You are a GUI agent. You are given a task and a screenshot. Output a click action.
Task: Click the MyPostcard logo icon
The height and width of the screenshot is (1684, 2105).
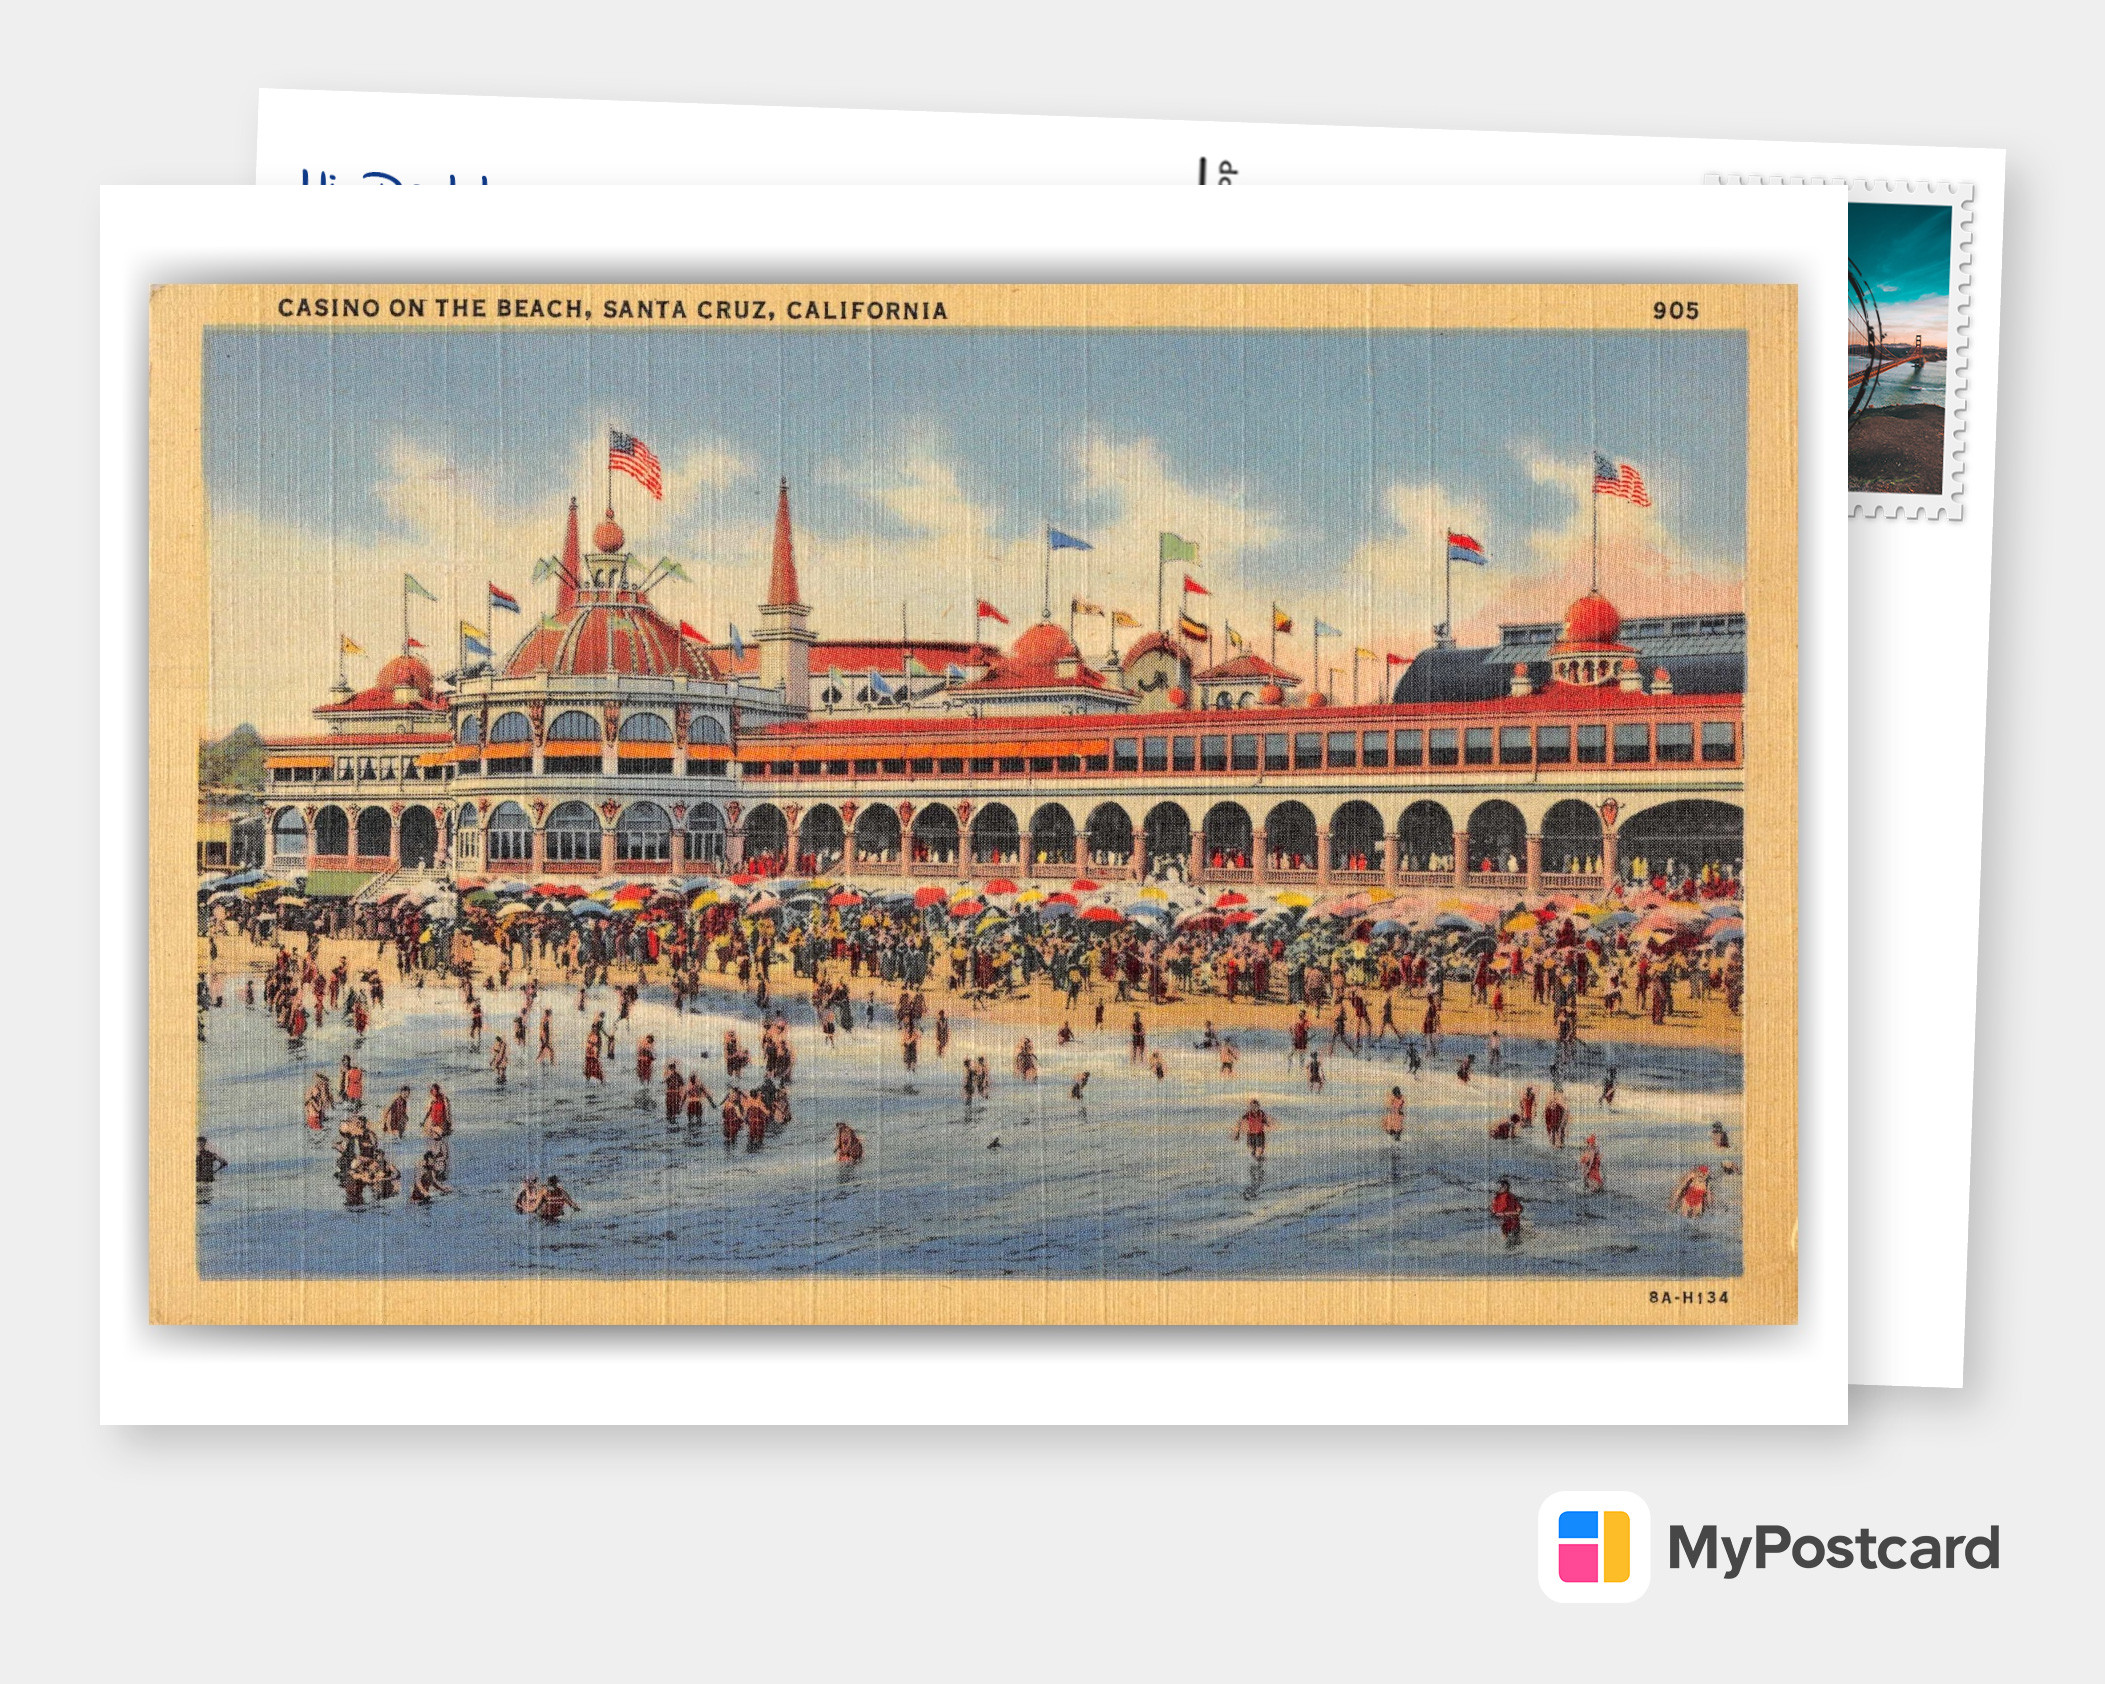(x=1594, y=1546)
